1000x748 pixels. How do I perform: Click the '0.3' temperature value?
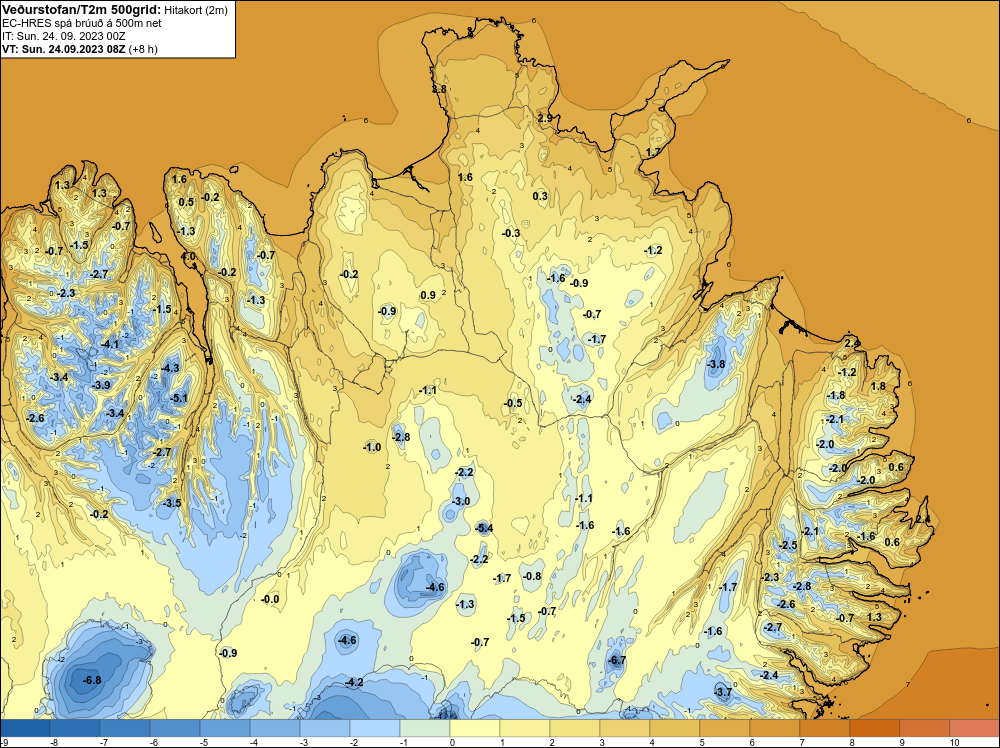540,196
